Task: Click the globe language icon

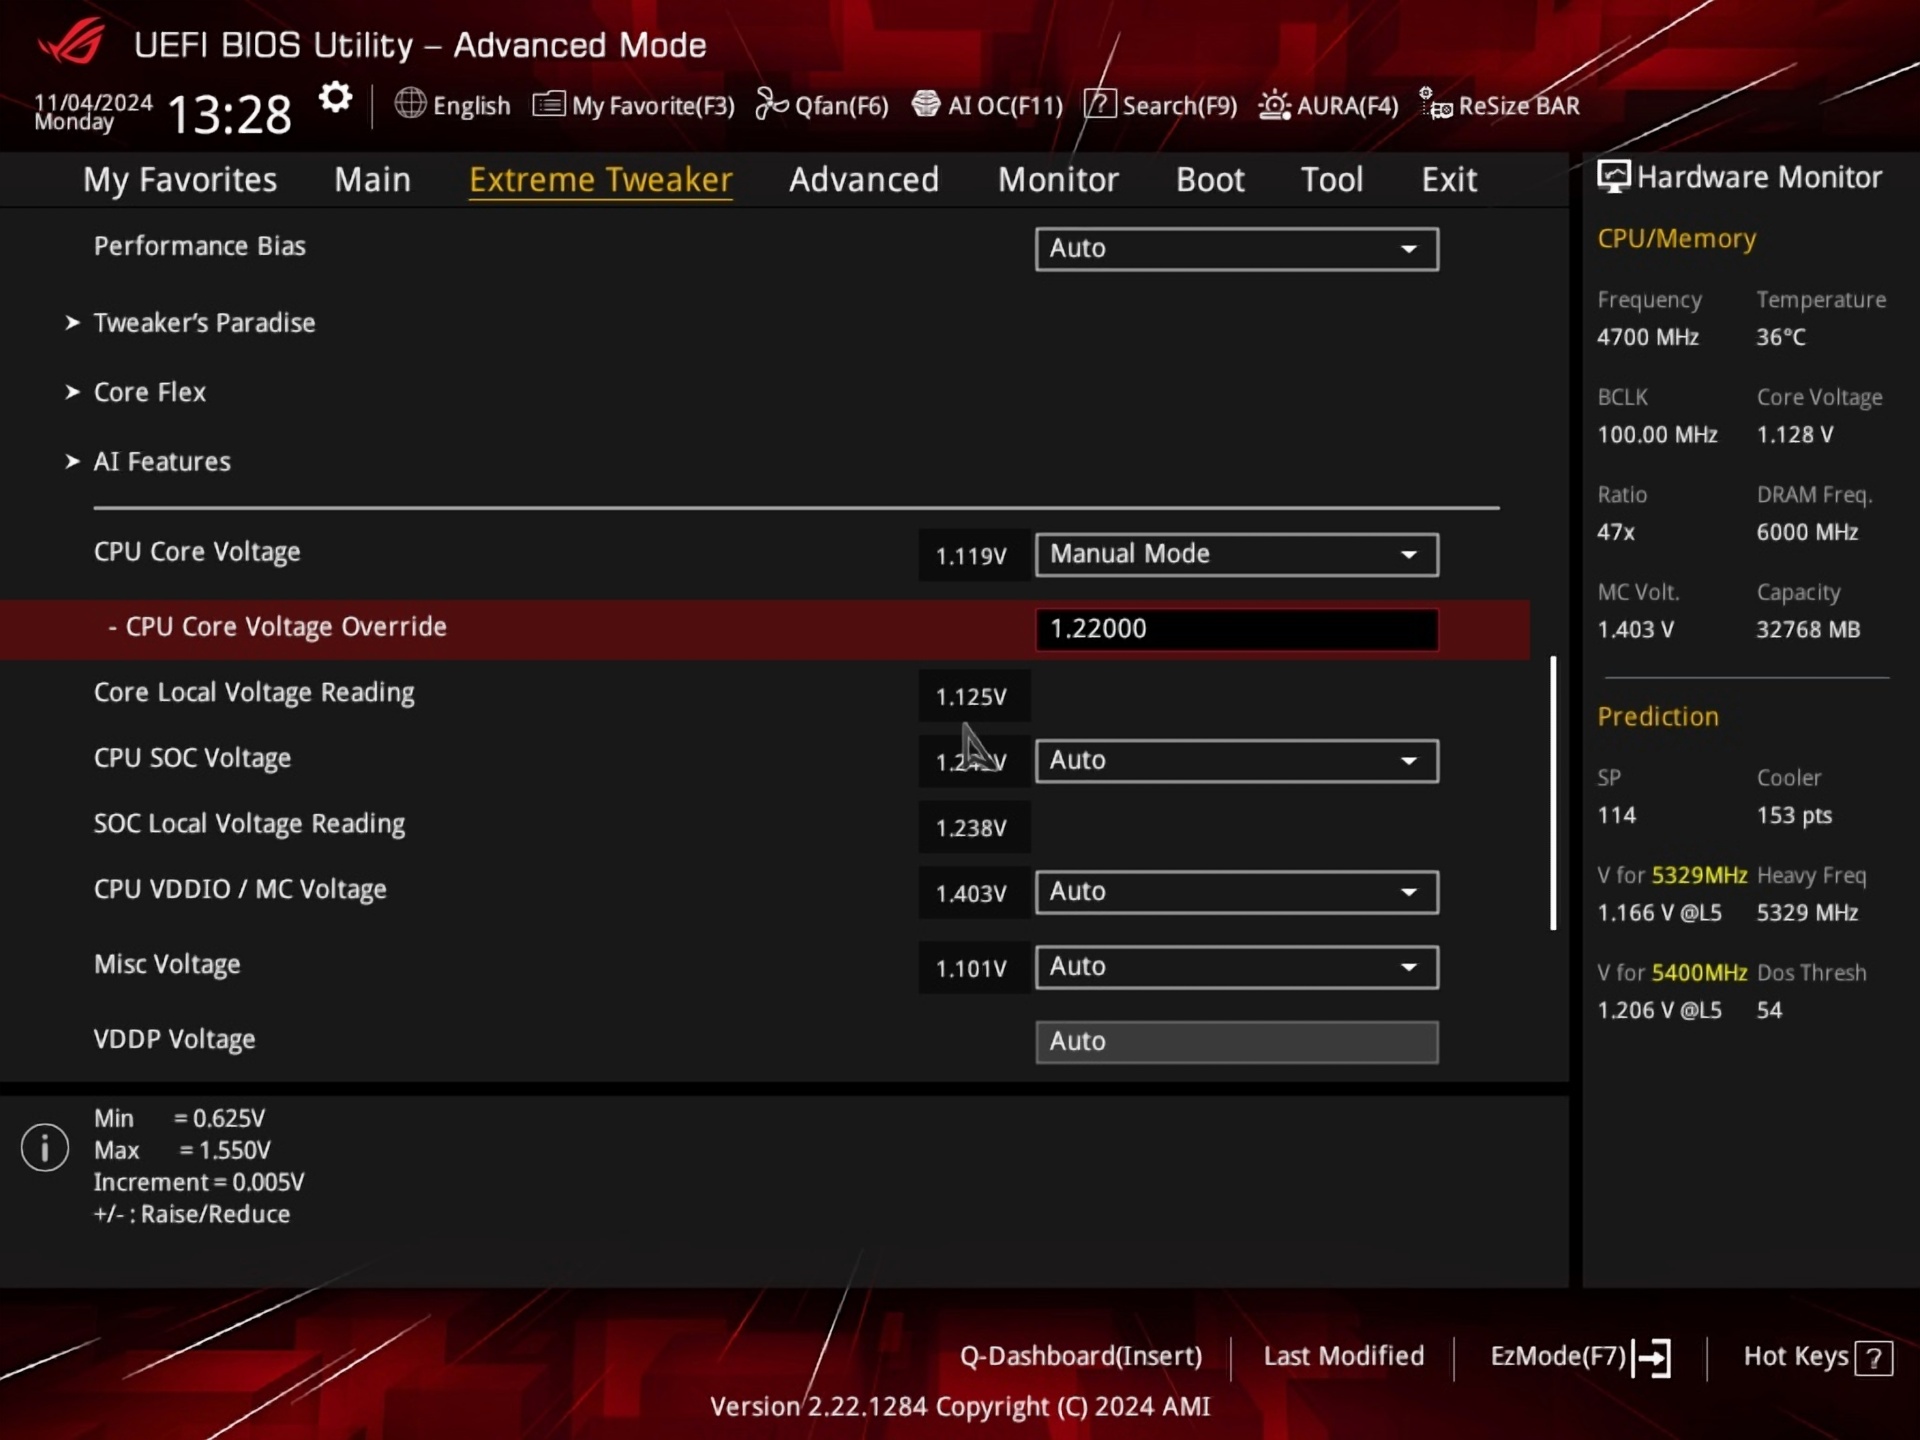Action: [410, 103]
